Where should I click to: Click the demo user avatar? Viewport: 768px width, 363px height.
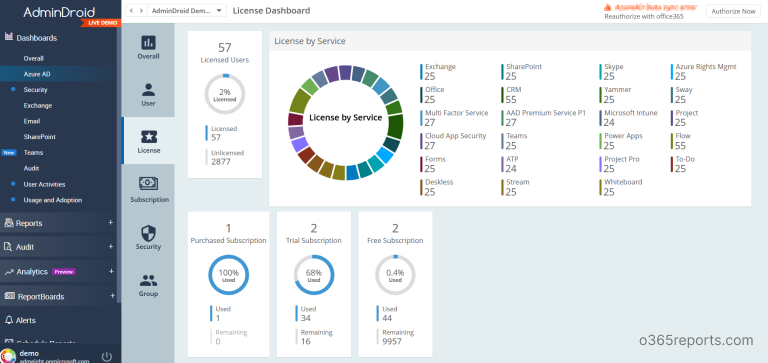click(8, 356)
